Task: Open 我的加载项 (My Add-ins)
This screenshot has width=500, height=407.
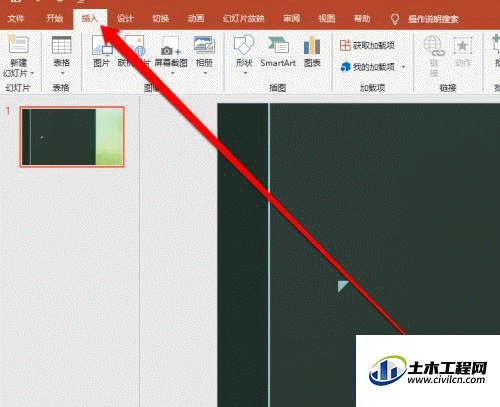Action: pos(368,67)
